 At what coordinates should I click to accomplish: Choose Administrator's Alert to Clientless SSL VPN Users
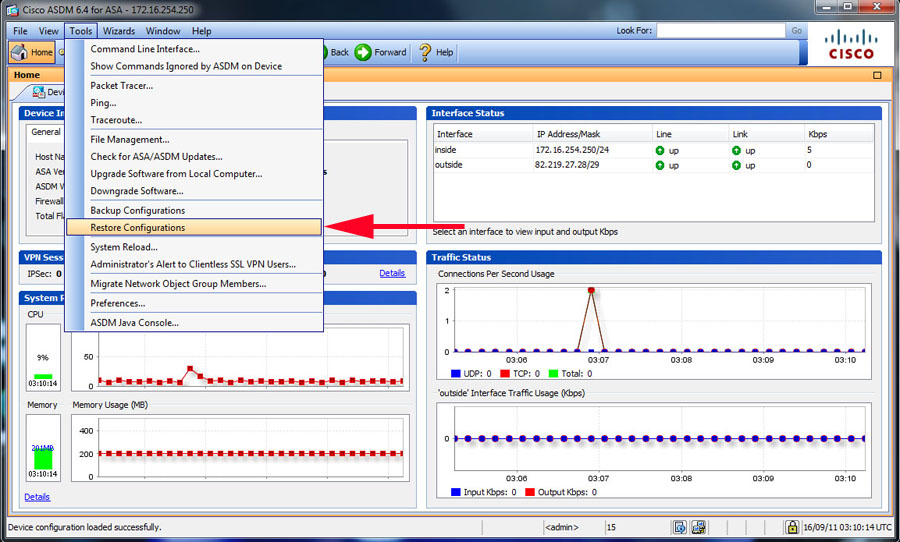tap(194, 265)
